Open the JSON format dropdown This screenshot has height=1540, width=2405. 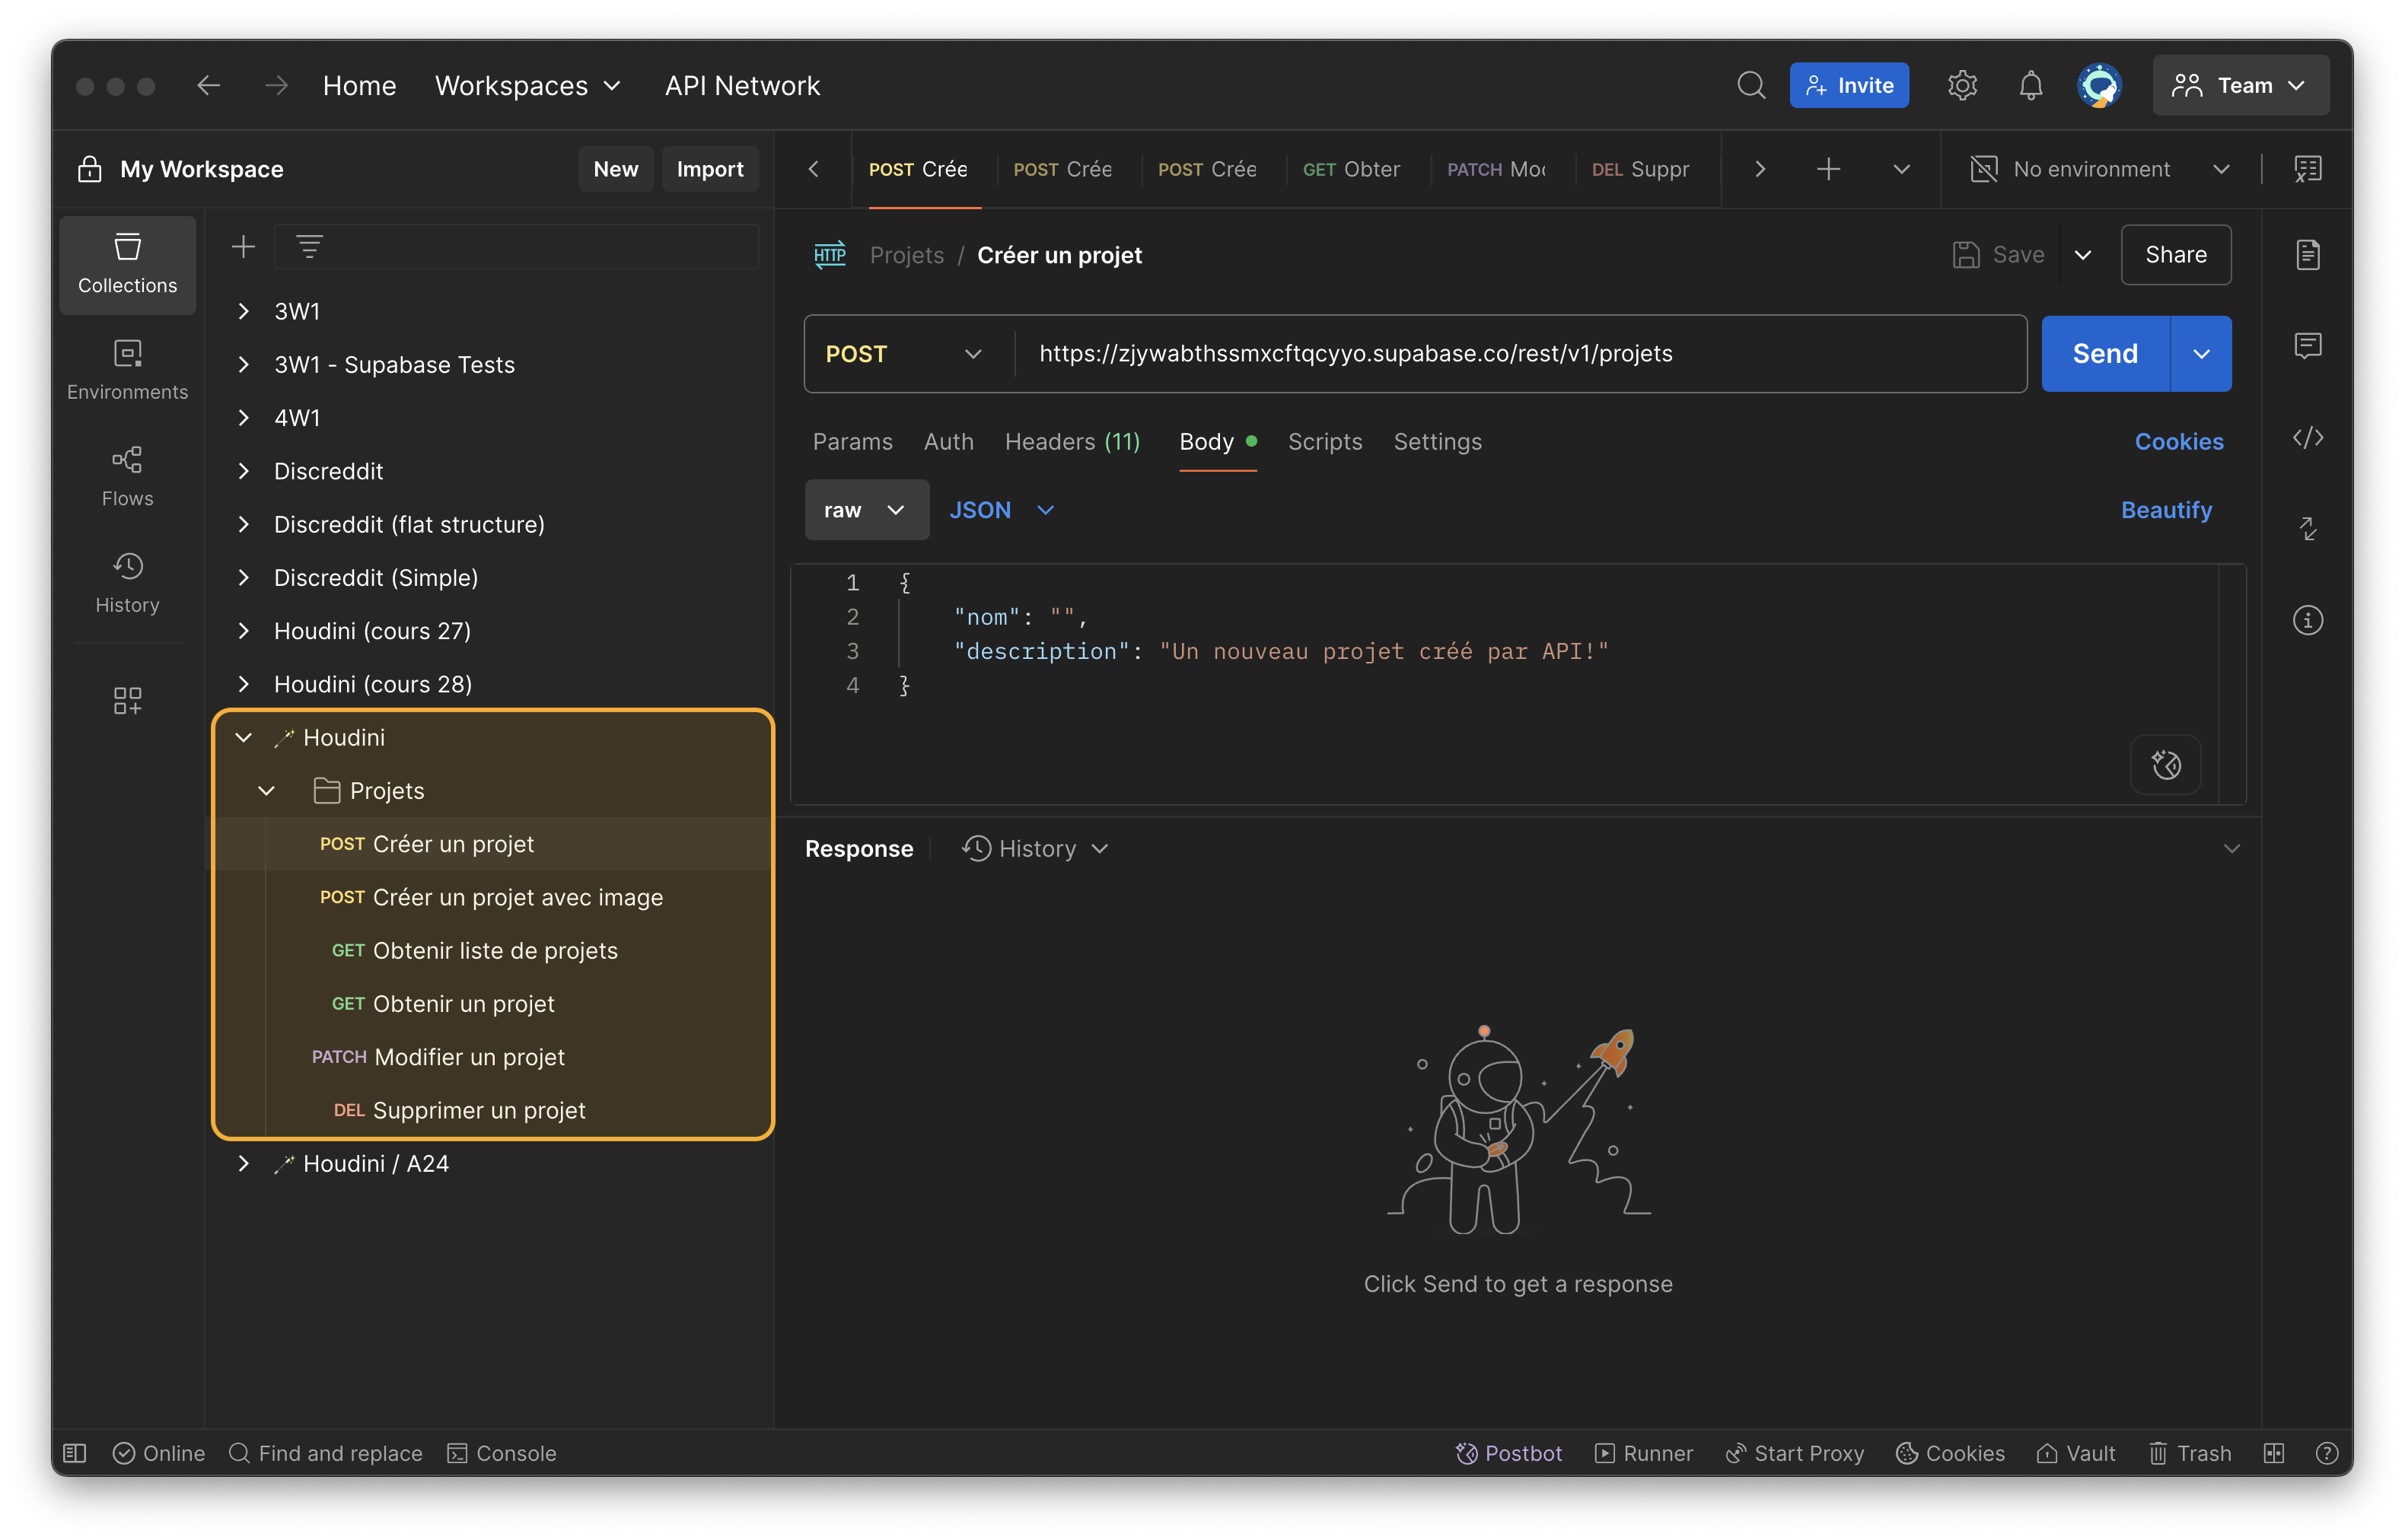pyautogui.click(x=1002, y=510)
